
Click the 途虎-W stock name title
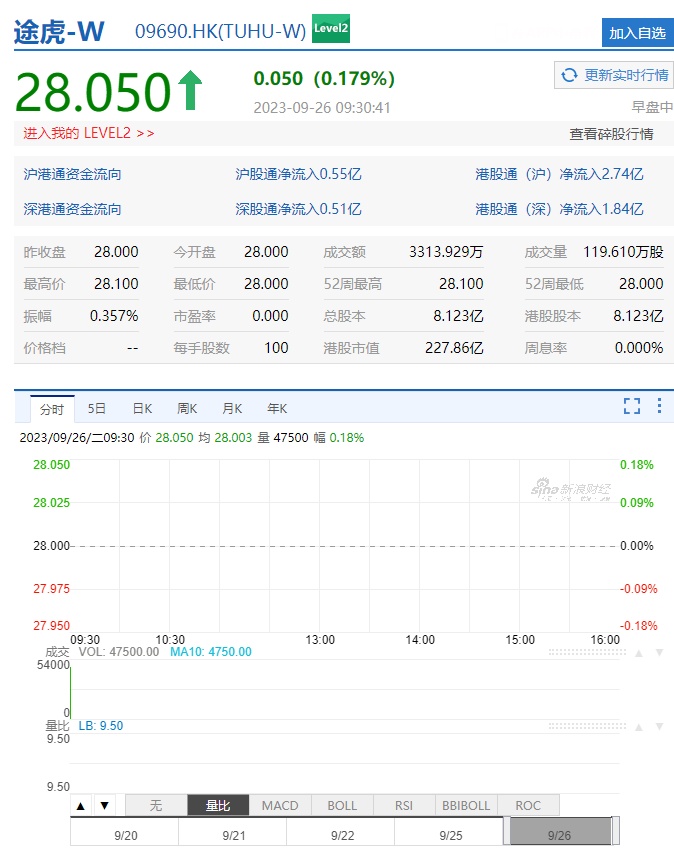click(59, 31)
